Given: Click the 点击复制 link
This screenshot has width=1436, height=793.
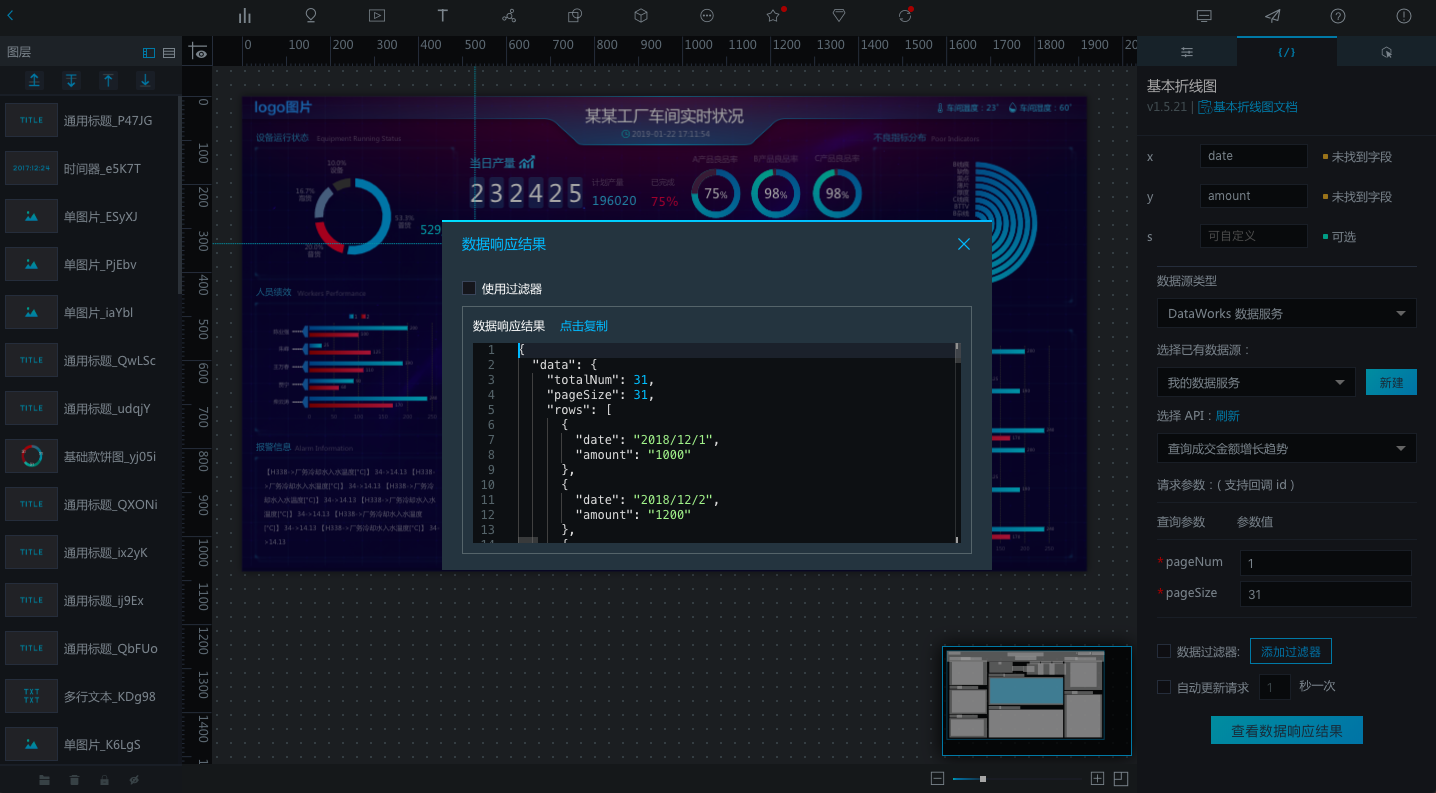Looking at the screenshot, I should (x=583, y=326).
